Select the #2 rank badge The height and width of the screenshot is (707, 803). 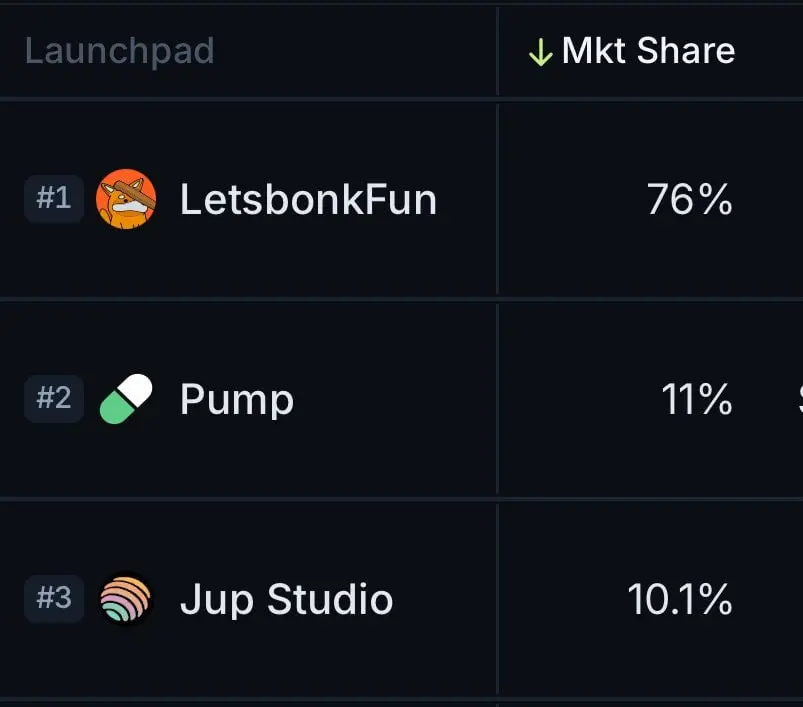tap(54, 399)
